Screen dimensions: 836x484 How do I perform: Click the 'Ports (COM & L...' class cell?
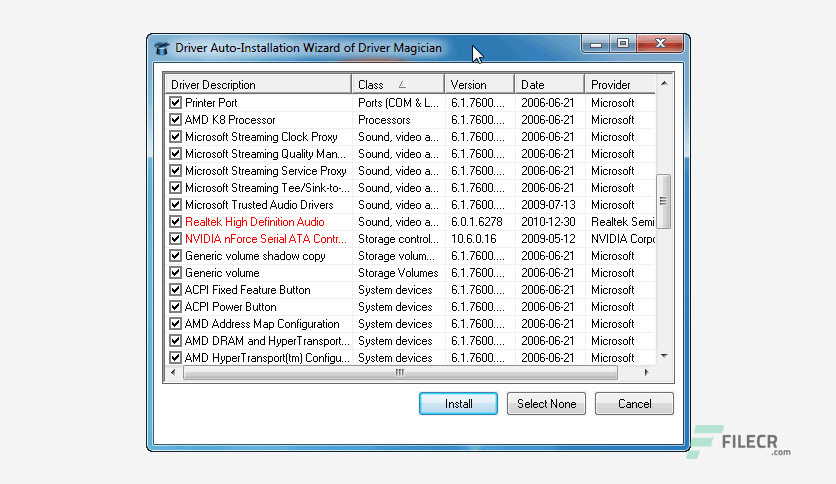click(x=398, y=102)
